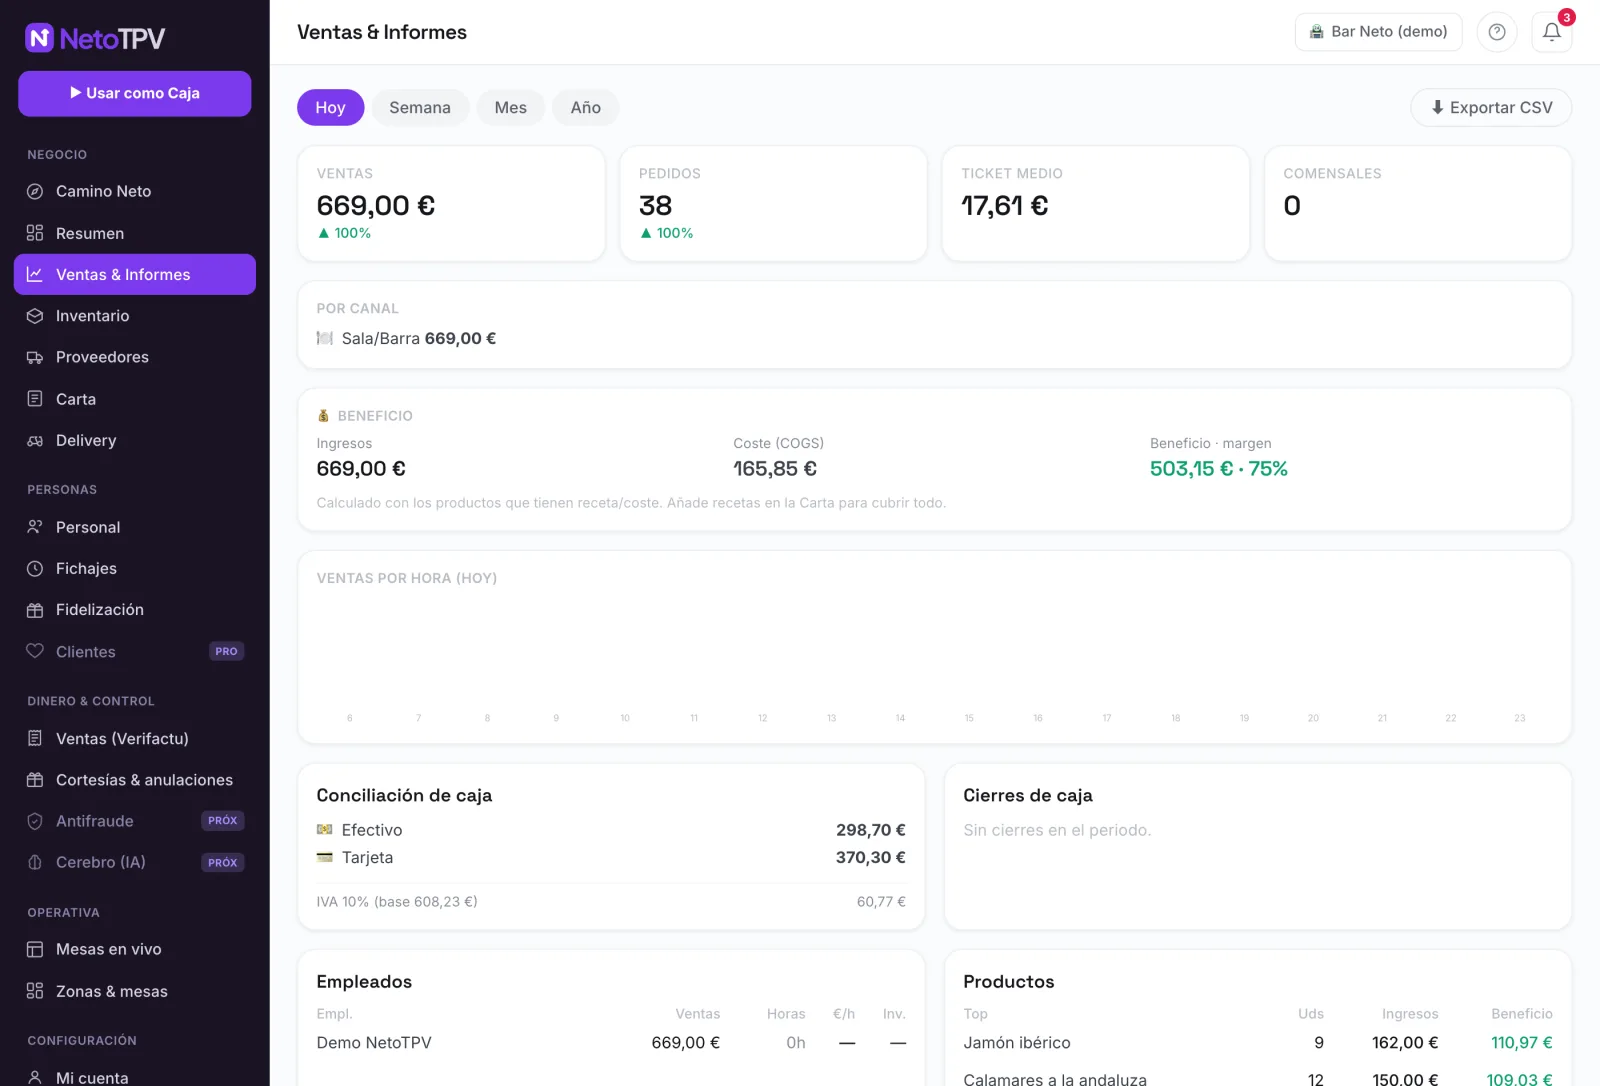Screen dimensions: 1600x1086
Task: Click the Efectivo 298,70 € row
Action: click(x=611, y=830)
